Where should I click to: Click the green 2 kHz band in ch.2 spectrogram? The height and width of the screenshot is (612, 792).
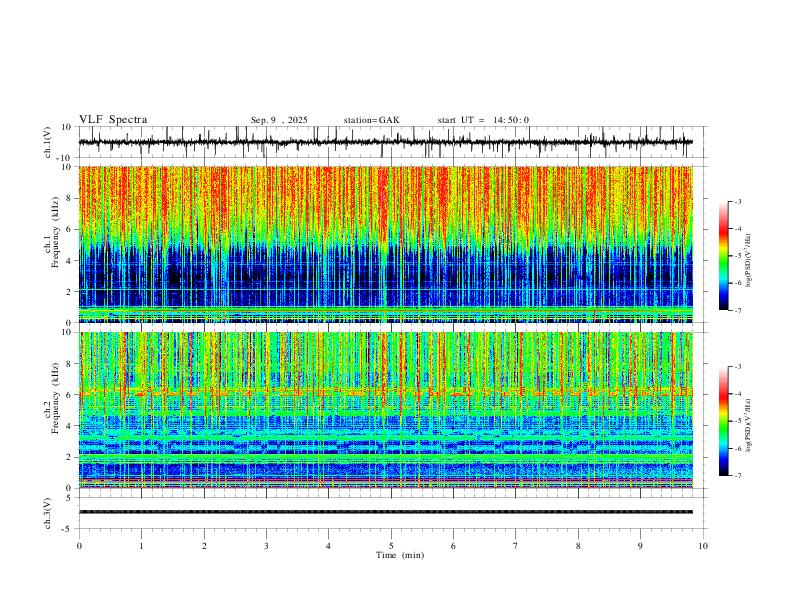[386, 457]
